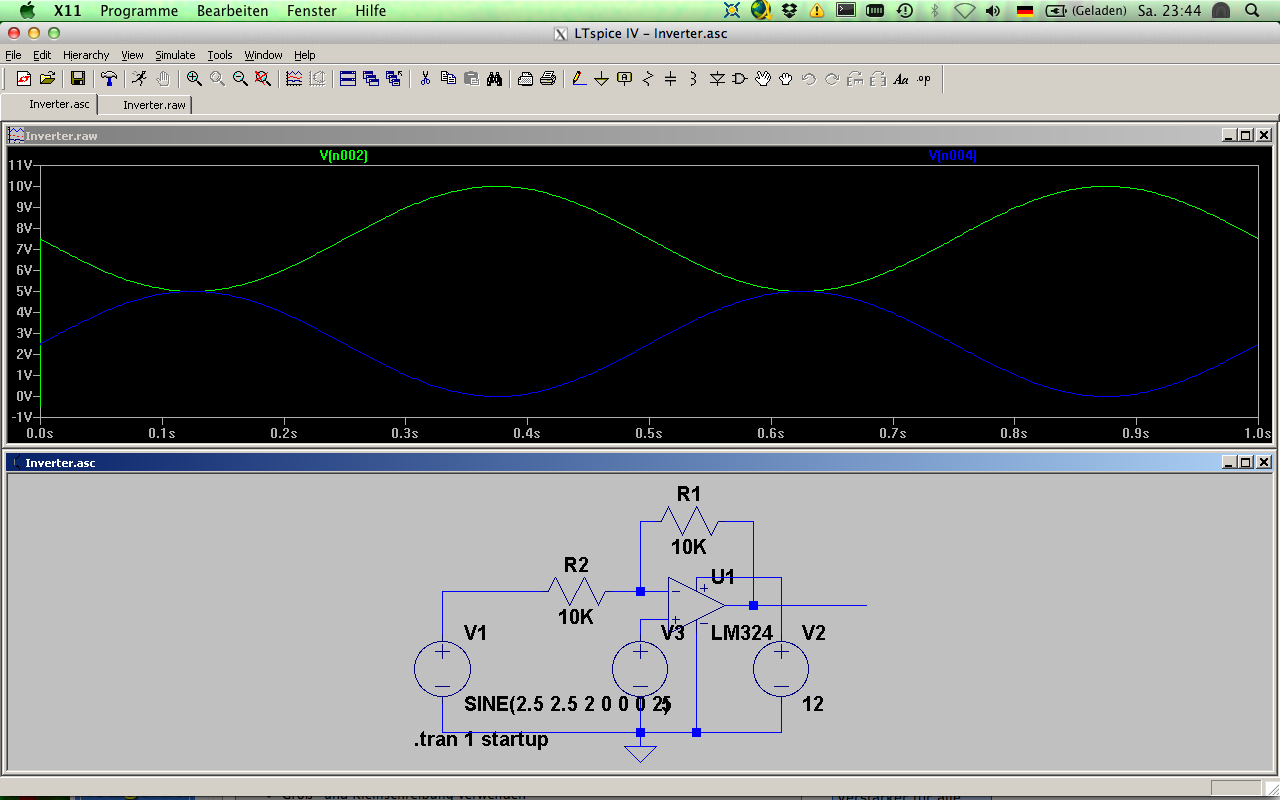The height and width of the screenshot is (800, 1280).
Task: Click the R2 resistor symbol
Action: (x=576, y=591)
